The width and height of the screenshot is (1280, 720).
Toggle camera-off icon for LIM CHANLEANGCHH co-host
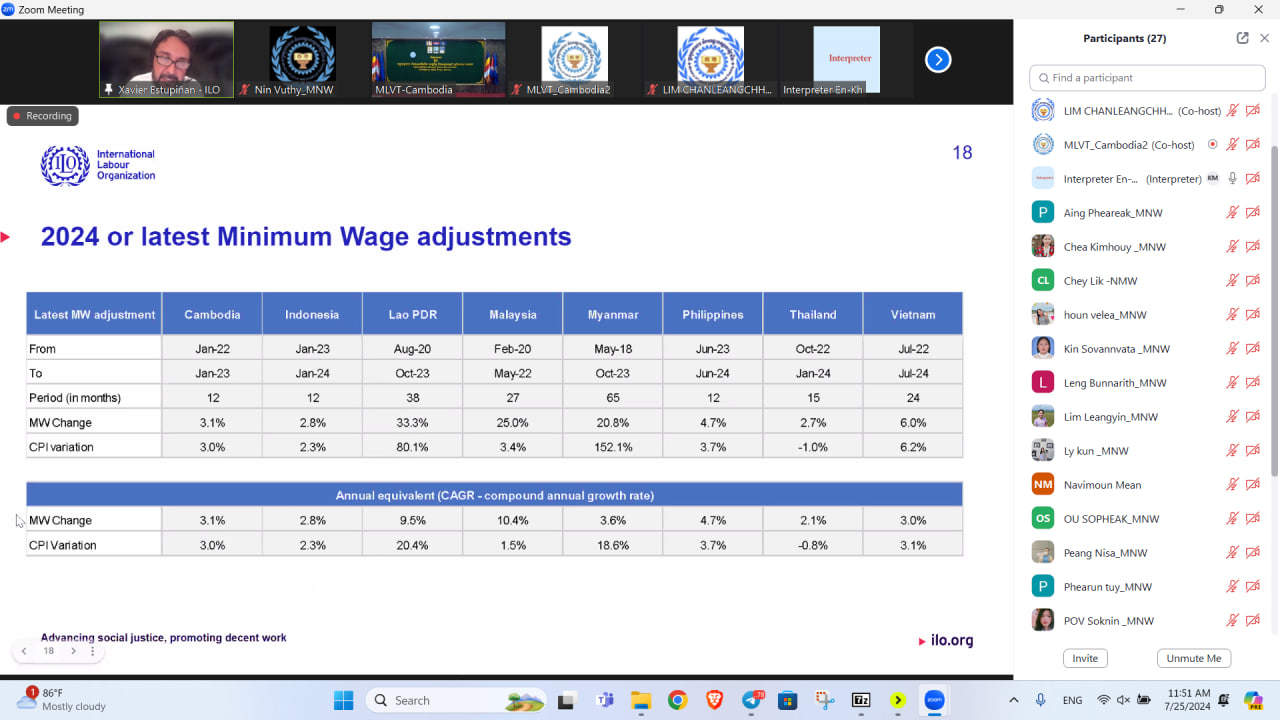click(1253, 111)
